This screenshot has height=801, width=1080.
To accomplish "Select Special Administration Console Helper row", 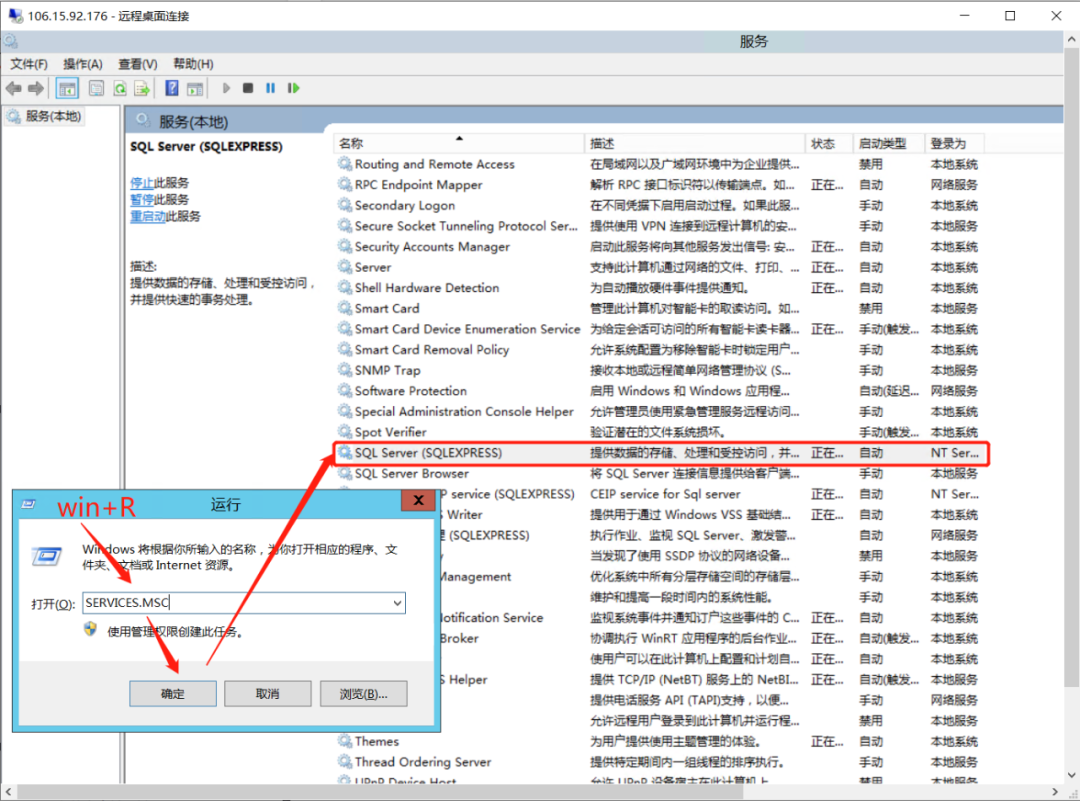I will pyautogui.click(x=661, y=411).
